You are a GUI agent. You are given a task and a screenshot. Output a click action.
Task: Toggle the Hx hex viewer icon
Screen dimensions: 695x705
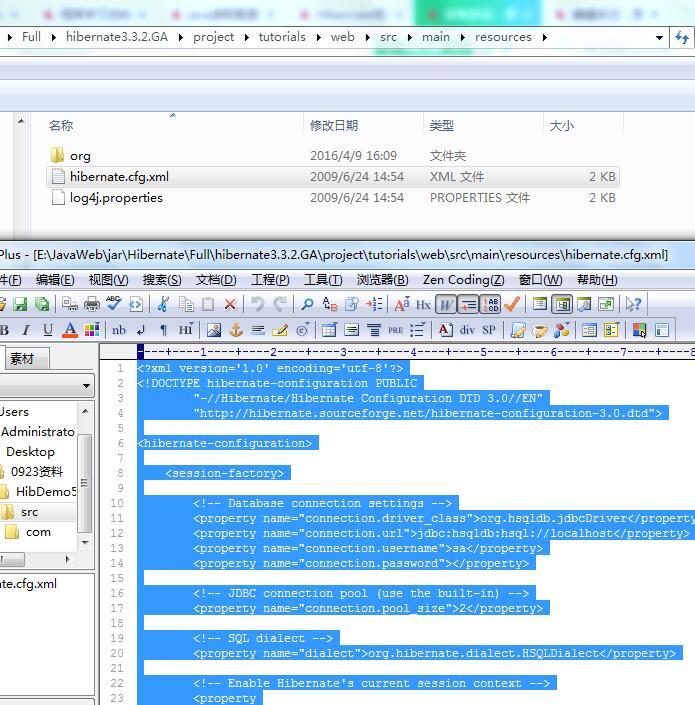423,304
